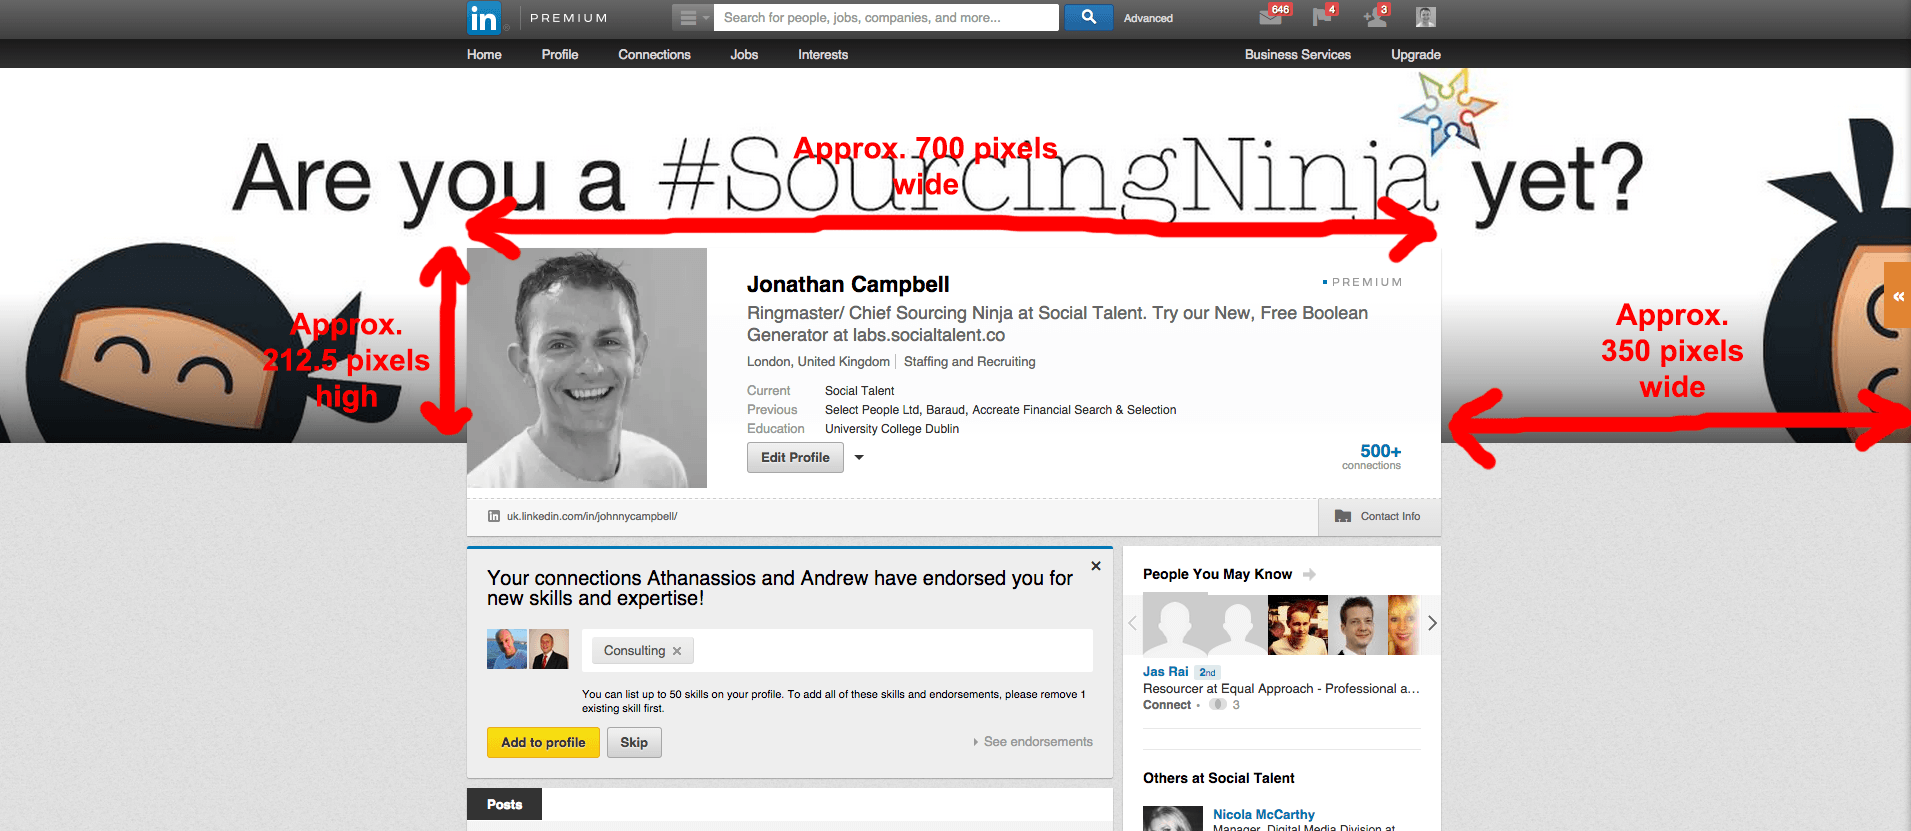Click Nicola McCarthy's photo thumbnail
This screenshot has width=1911, height=831.
click(x=1173, y=818)
